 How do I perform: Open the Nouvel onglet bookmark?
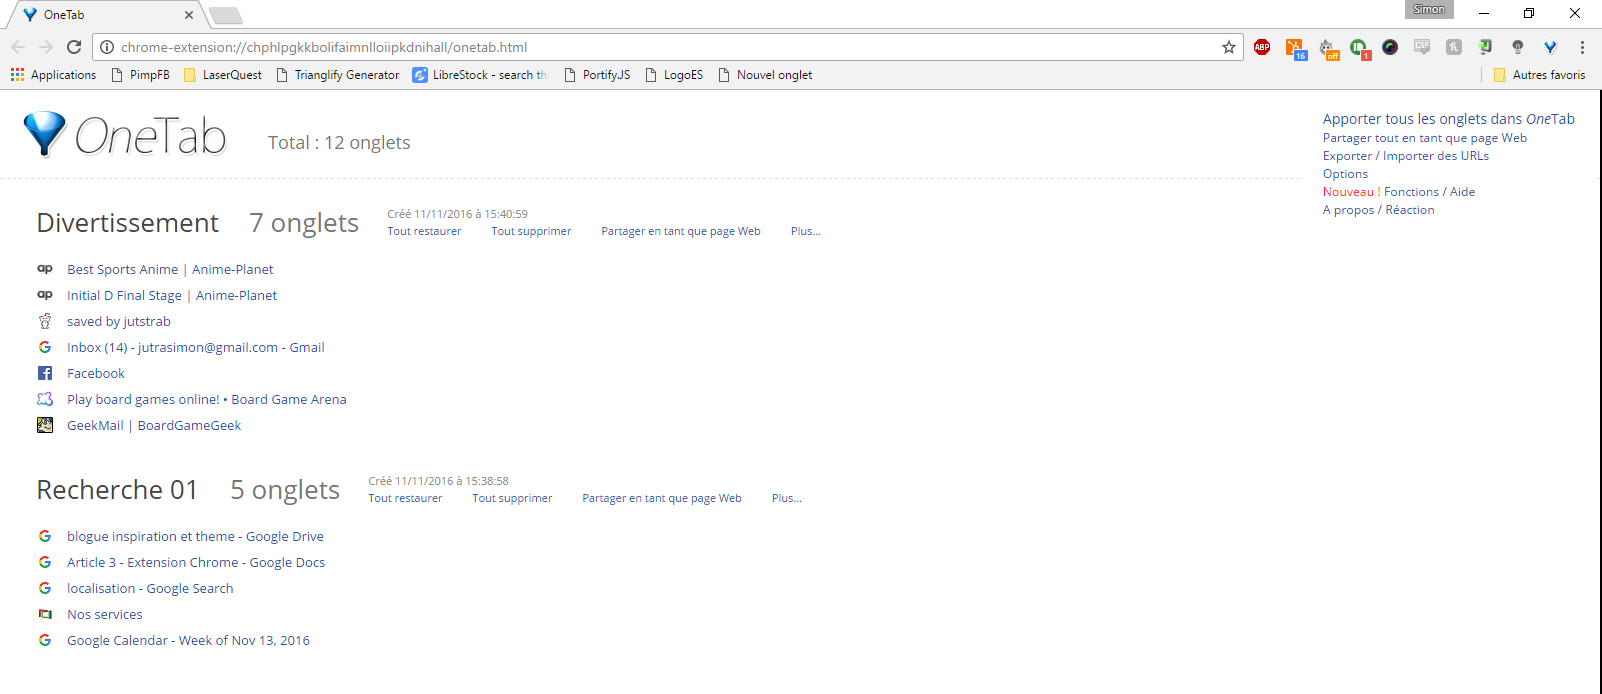[x=765, y=75]
